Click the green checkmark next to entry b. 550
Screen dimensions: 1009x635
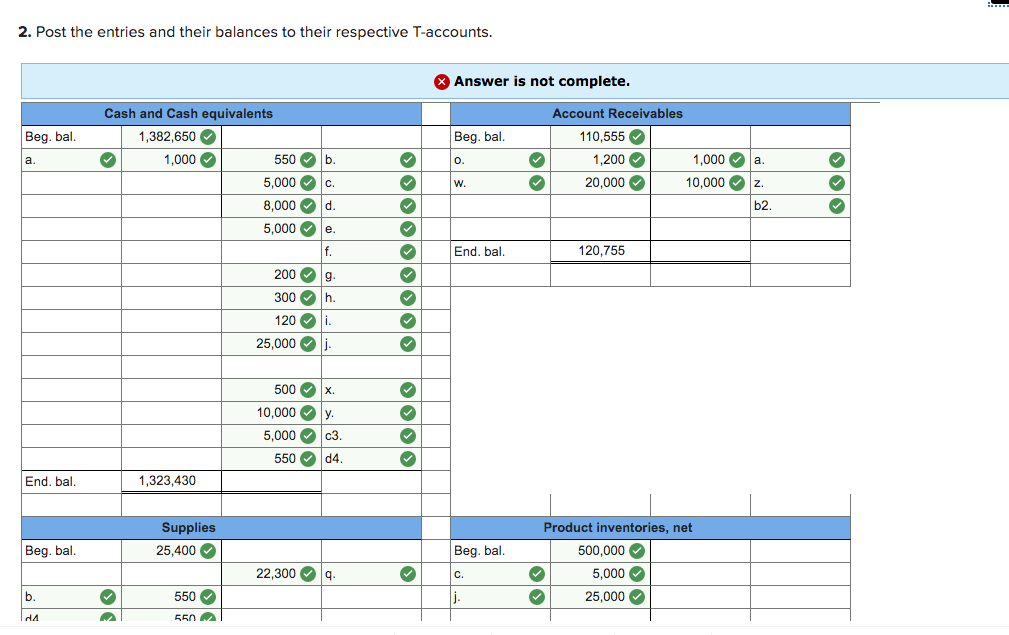tap(306, 160)
